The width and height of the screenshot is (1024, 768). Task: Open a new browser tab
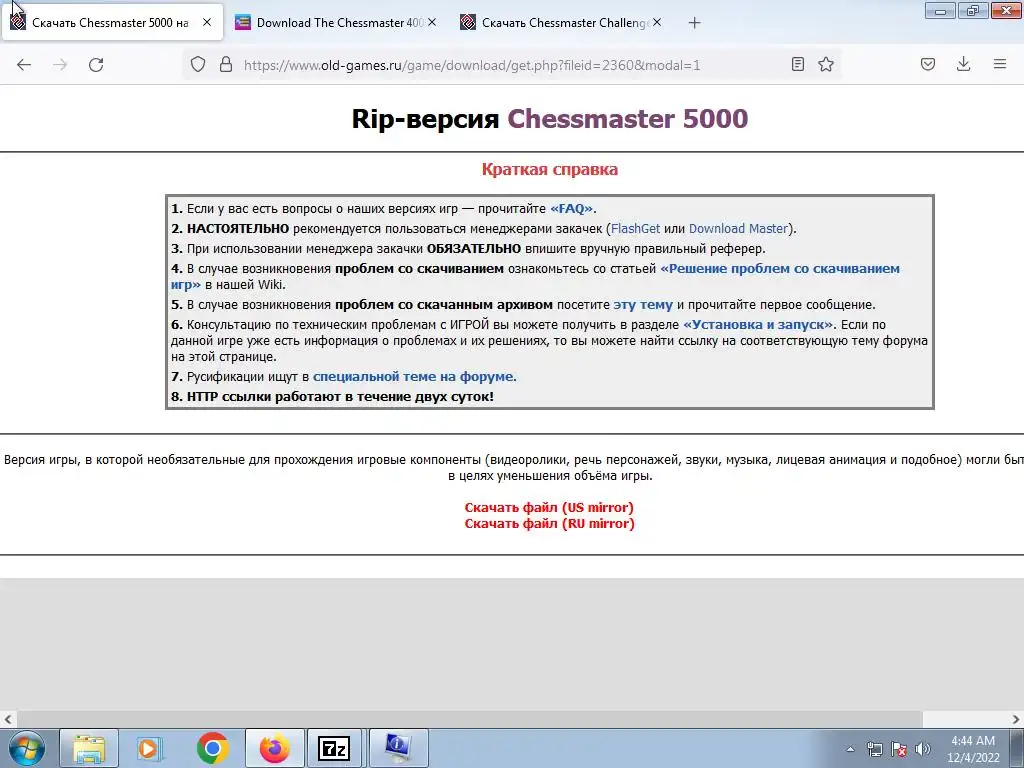[694, 23]
